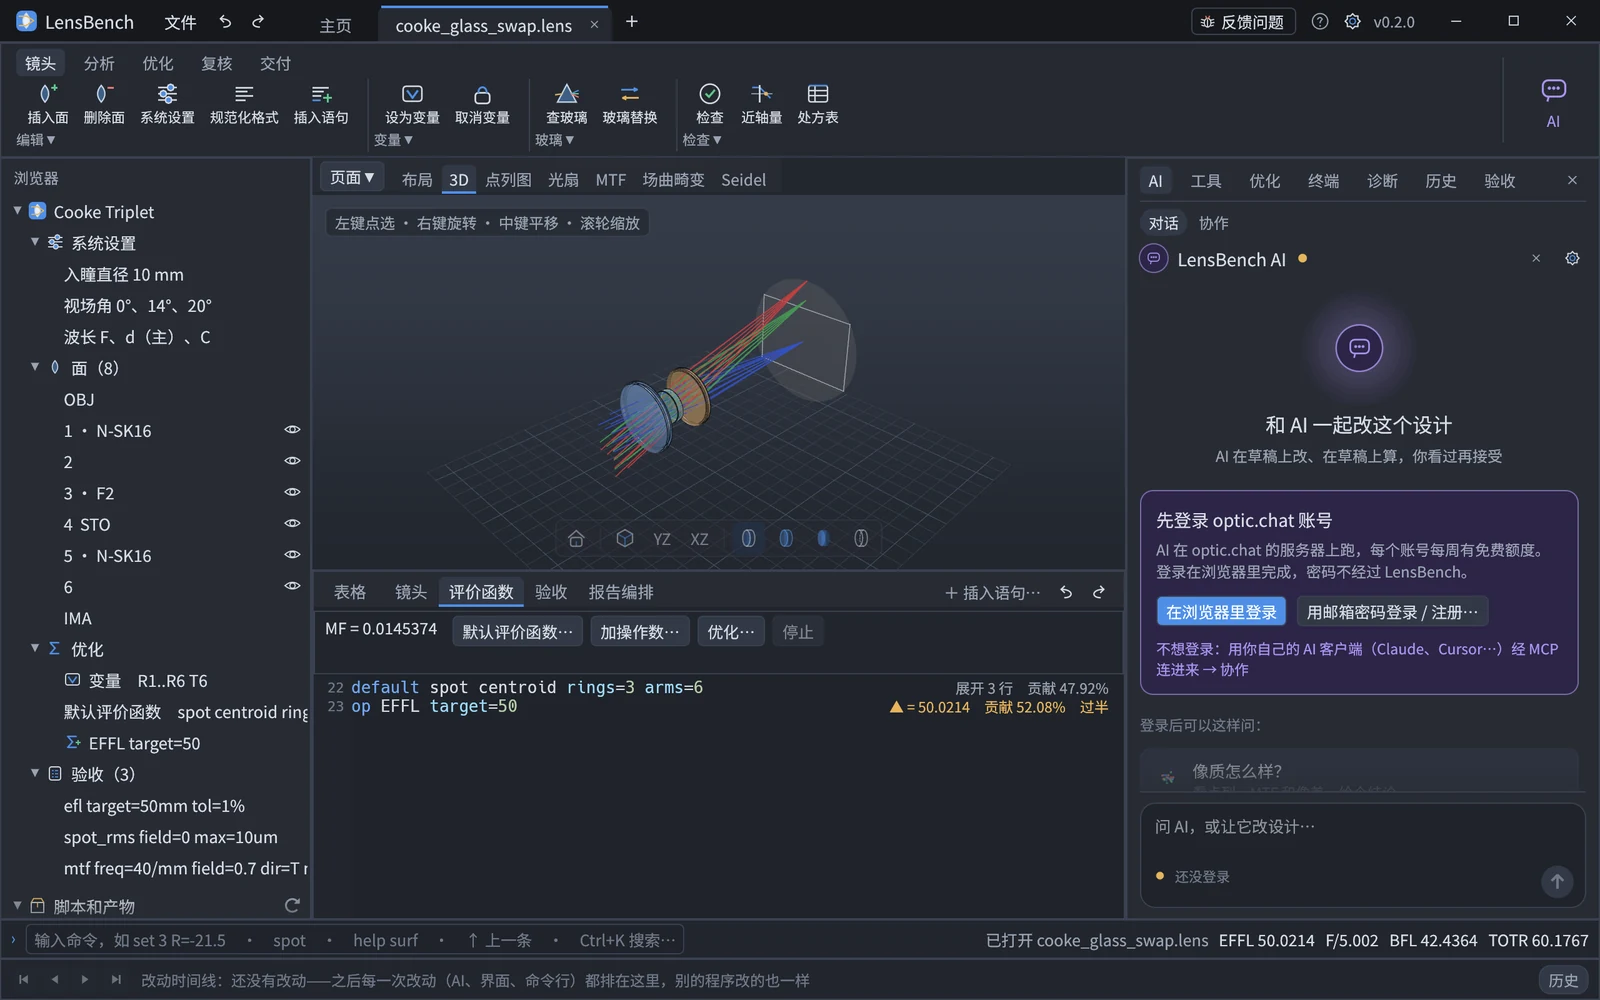Click 反馈问题 feedback button
This screenshot has height=1000, width=1600.
point(1243,22)
